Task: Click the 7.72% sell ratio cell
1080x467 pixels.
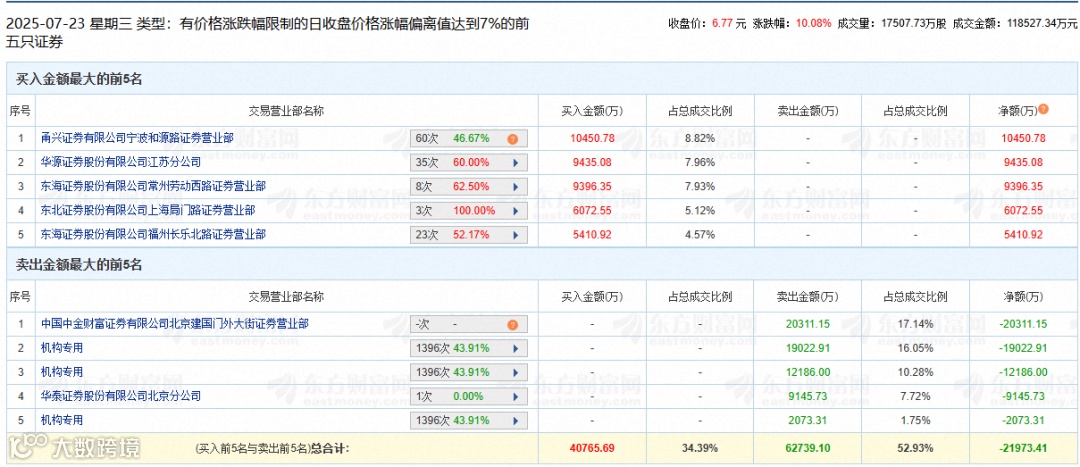Action: 915,396
